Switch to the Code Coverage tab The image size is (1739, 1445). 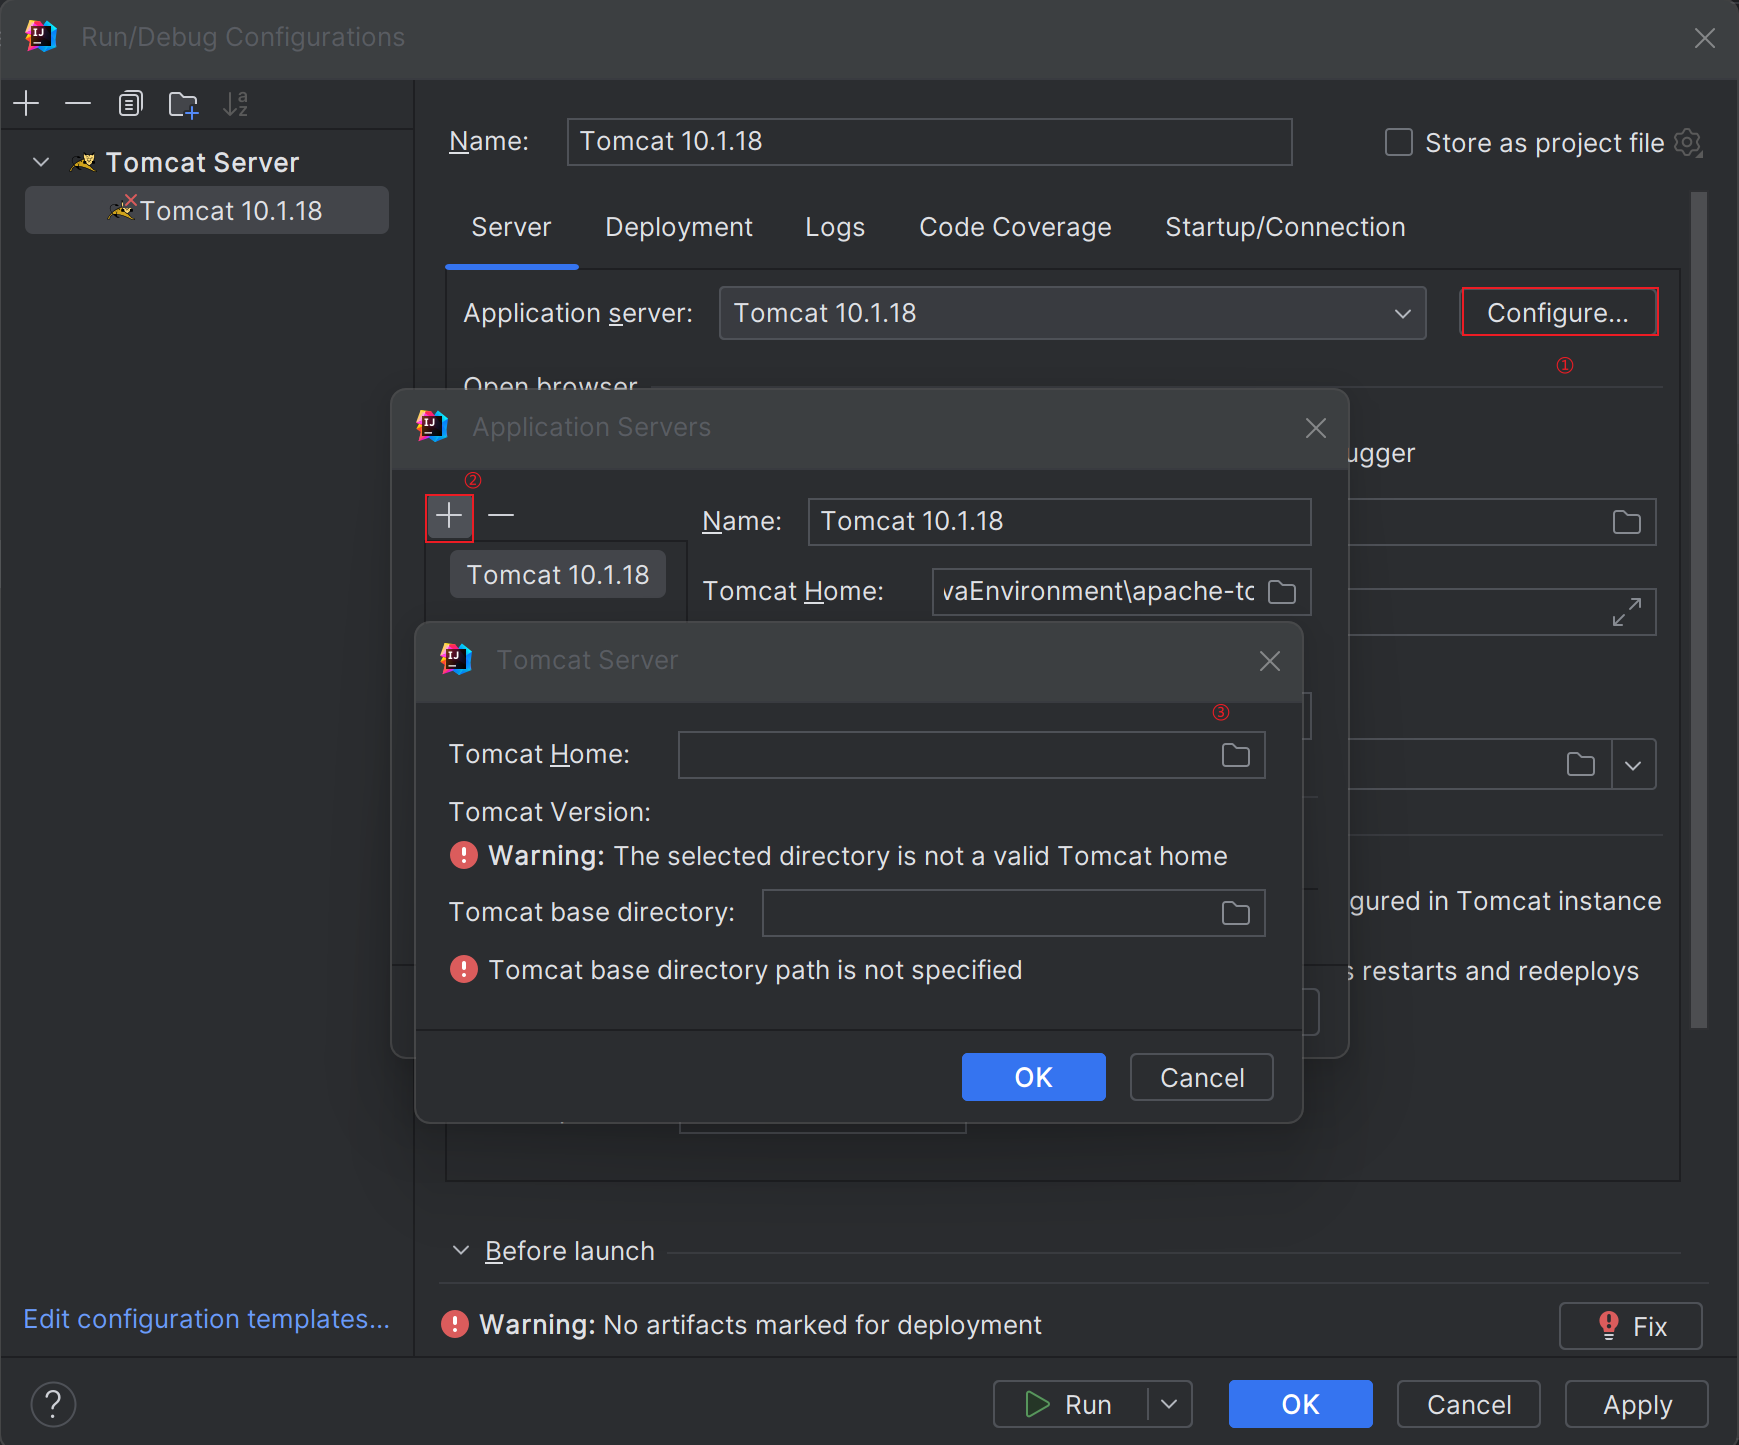1014,227
